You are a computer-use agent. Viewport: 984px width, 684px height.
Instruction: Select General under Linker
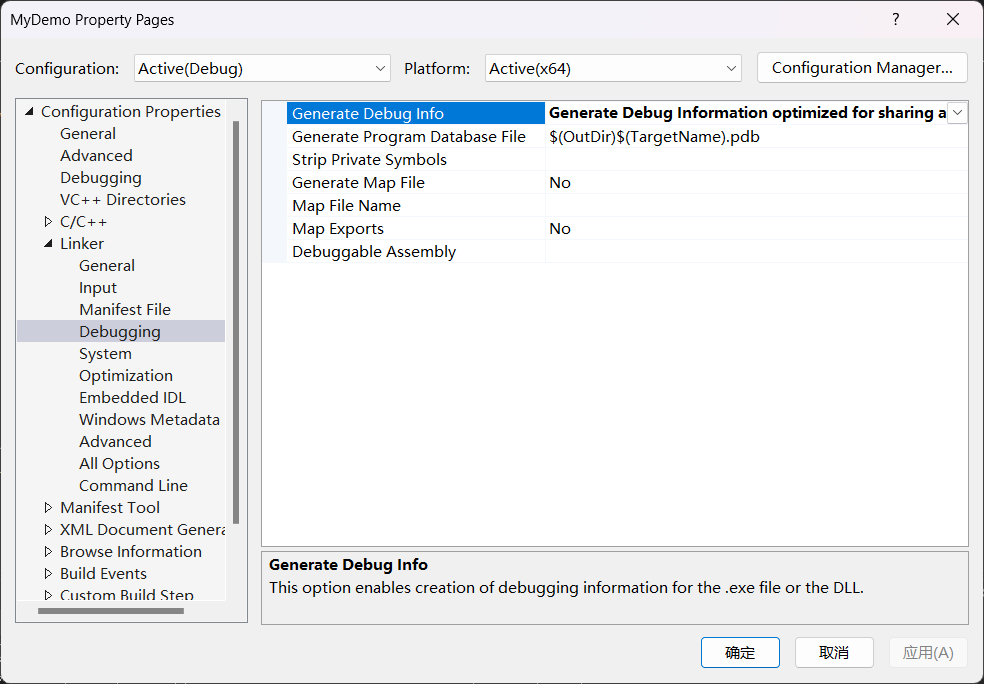(x=107, y=265)
